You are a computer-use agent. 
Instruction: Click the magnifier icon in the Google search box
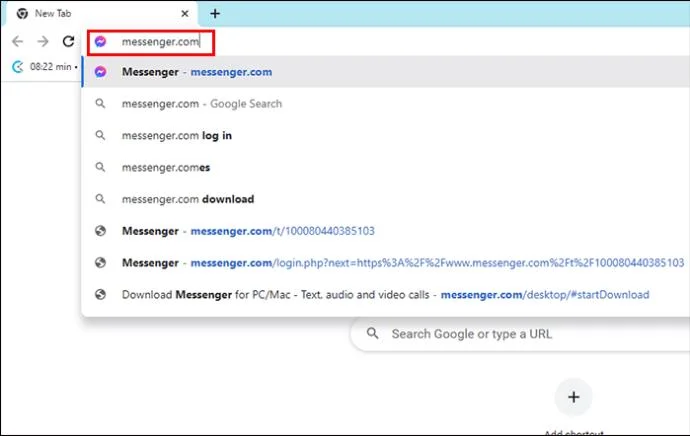pos(373,333)
